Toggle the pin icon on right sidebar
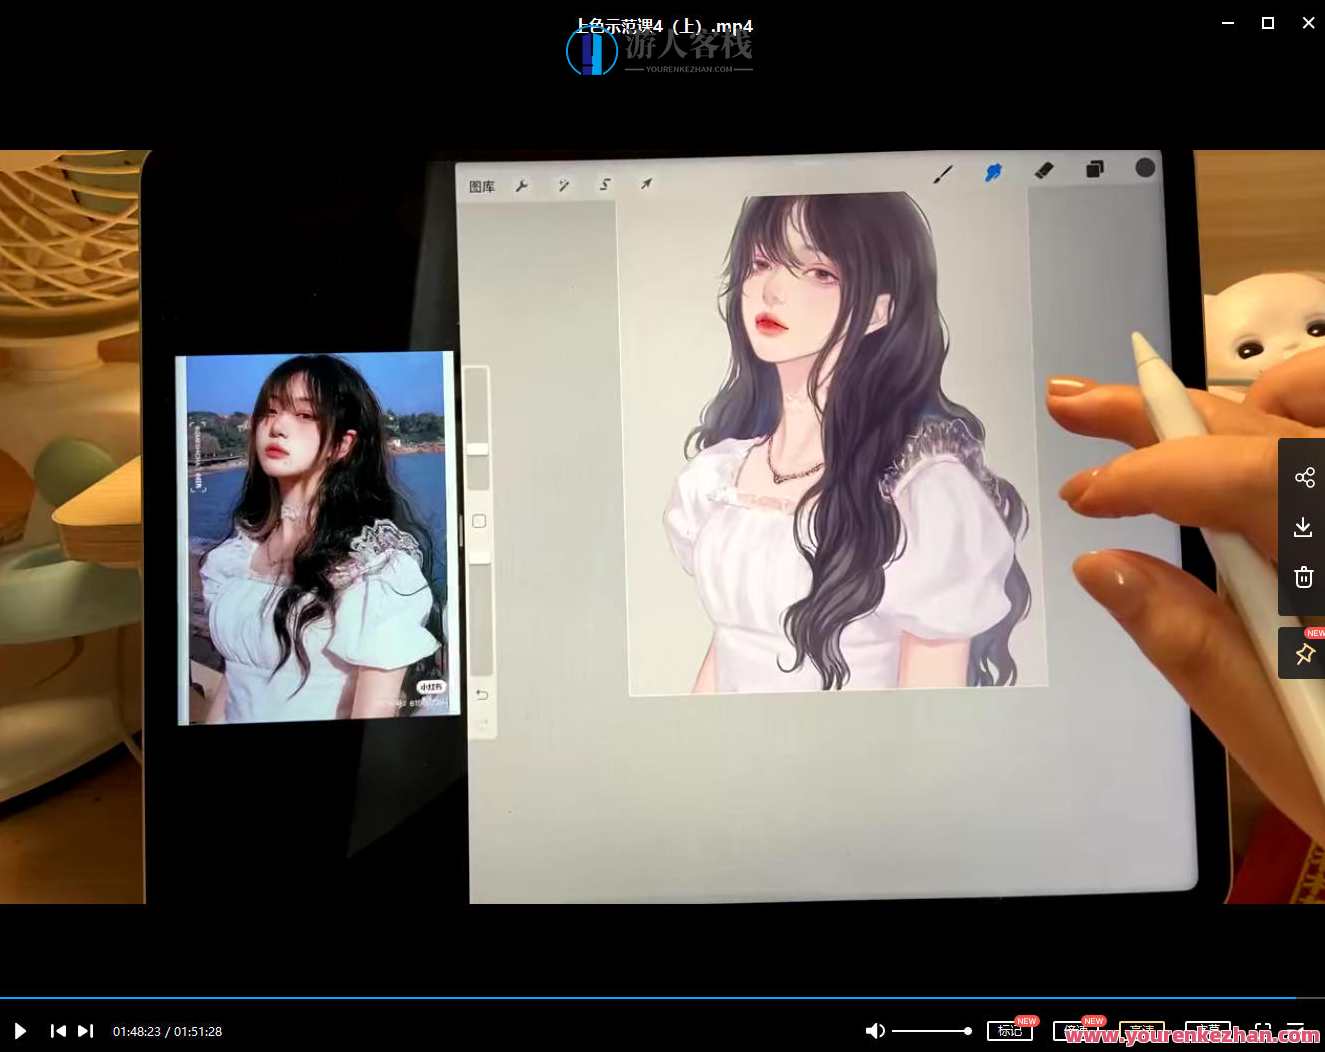Viewport: 1325px width, 1052px height. (1304, 654)
